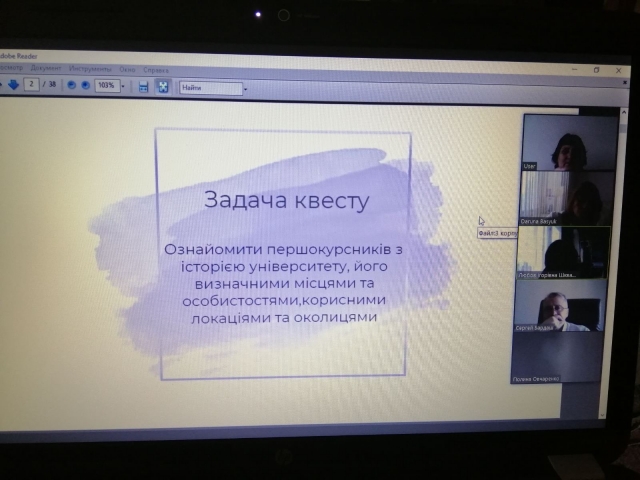640x480 pixels.
Task: Go to next page with the down arrow
Action: pos(13,84)
